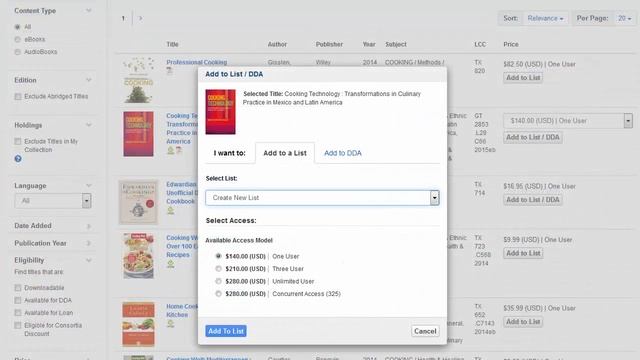Image resolution: width=640 pixels, height=360 pixels.
Task: Add the $35.99 title to list
Action: 523,322
